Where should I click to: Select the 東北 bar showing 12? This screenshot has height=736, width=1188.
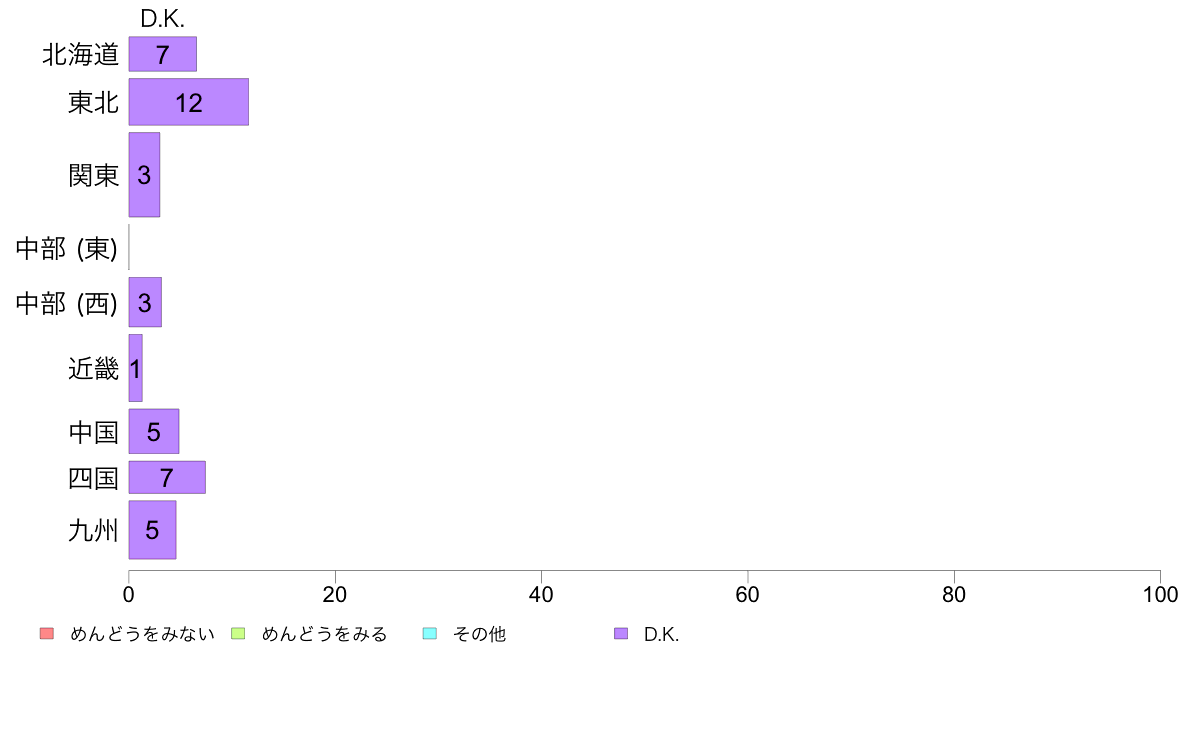(x=189, y=102)
